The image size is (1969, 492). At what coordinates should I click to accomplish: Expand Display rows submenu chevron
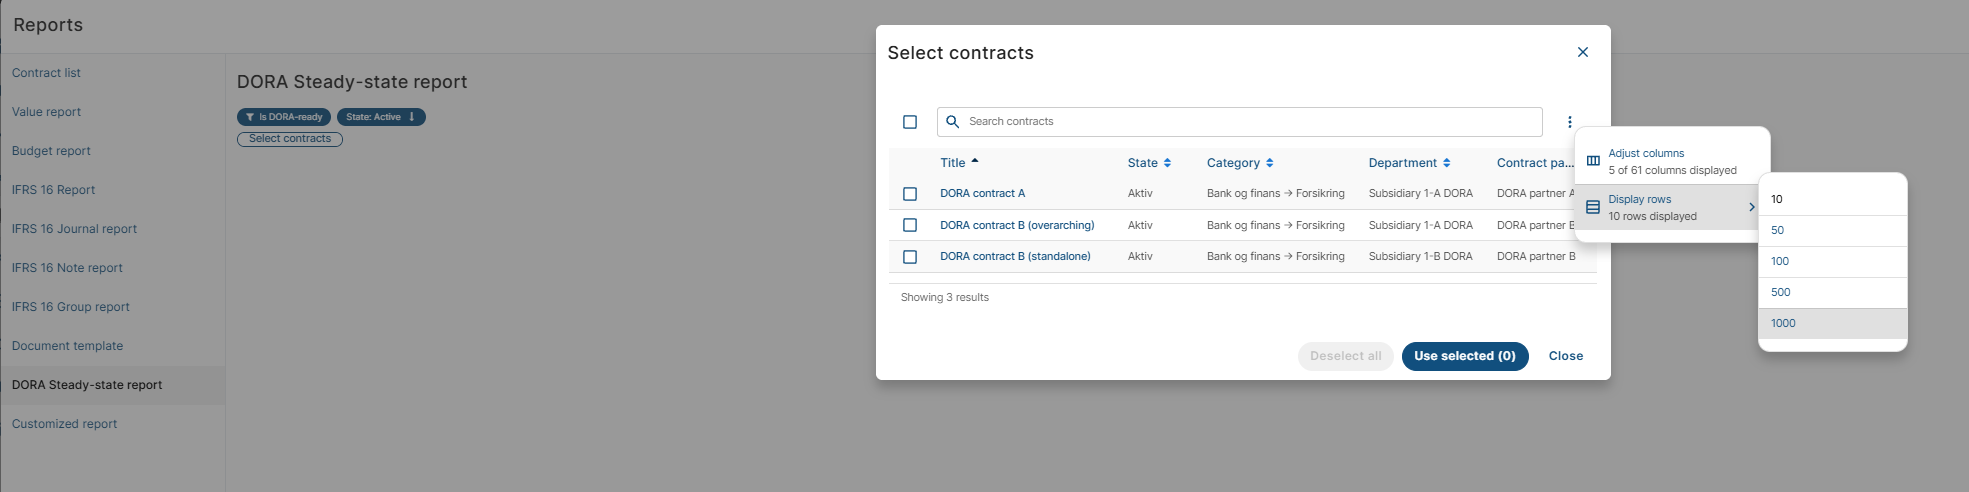click(x=1751, y=207)
